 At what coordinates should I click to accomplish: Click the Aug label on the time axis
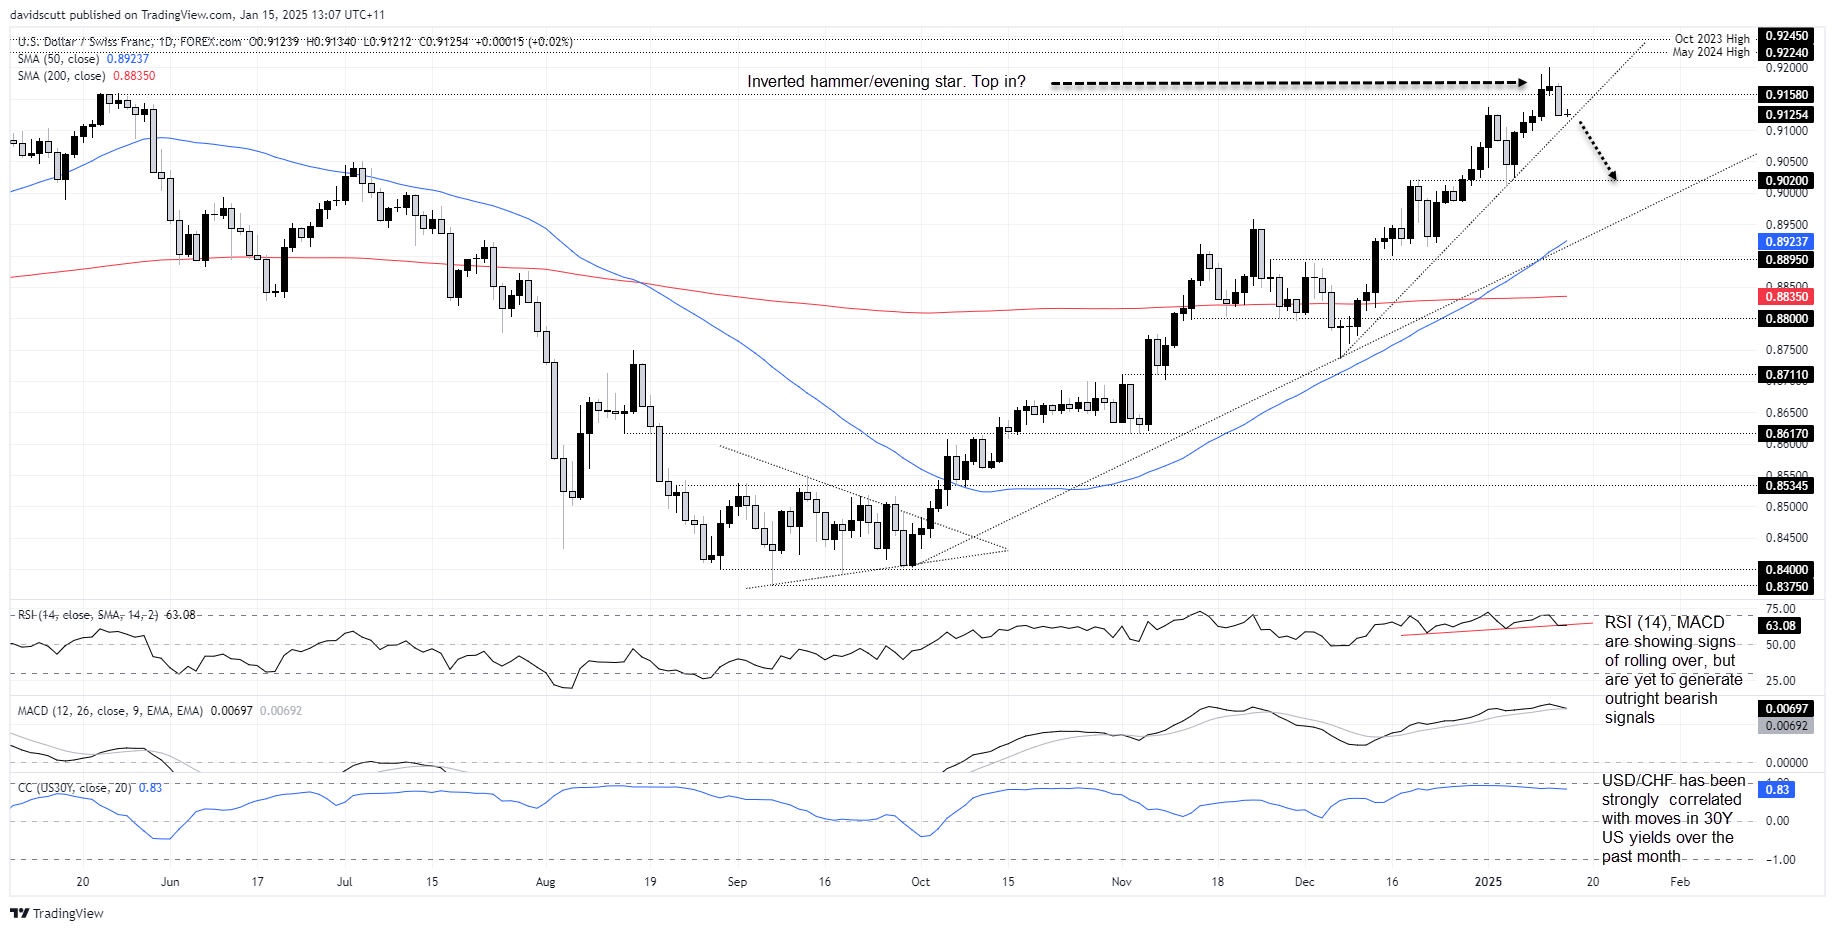pos(545,882)
